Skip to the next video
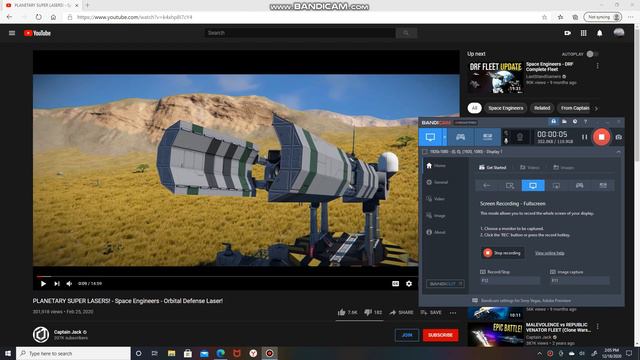 tap(57, 284)
